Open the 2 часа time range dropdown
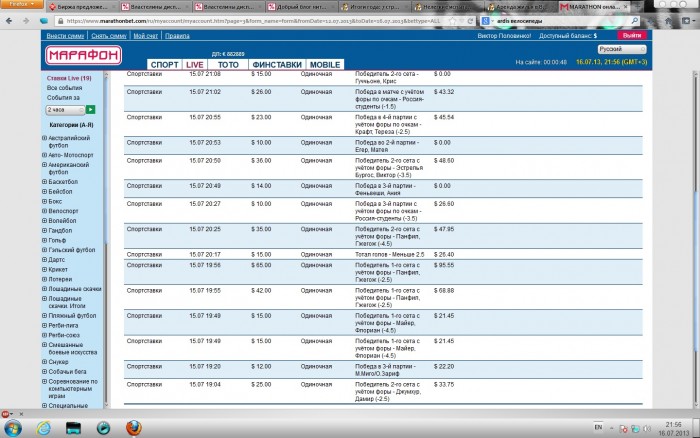The width and height of the screenshot is (700, 438). point(65,109)
